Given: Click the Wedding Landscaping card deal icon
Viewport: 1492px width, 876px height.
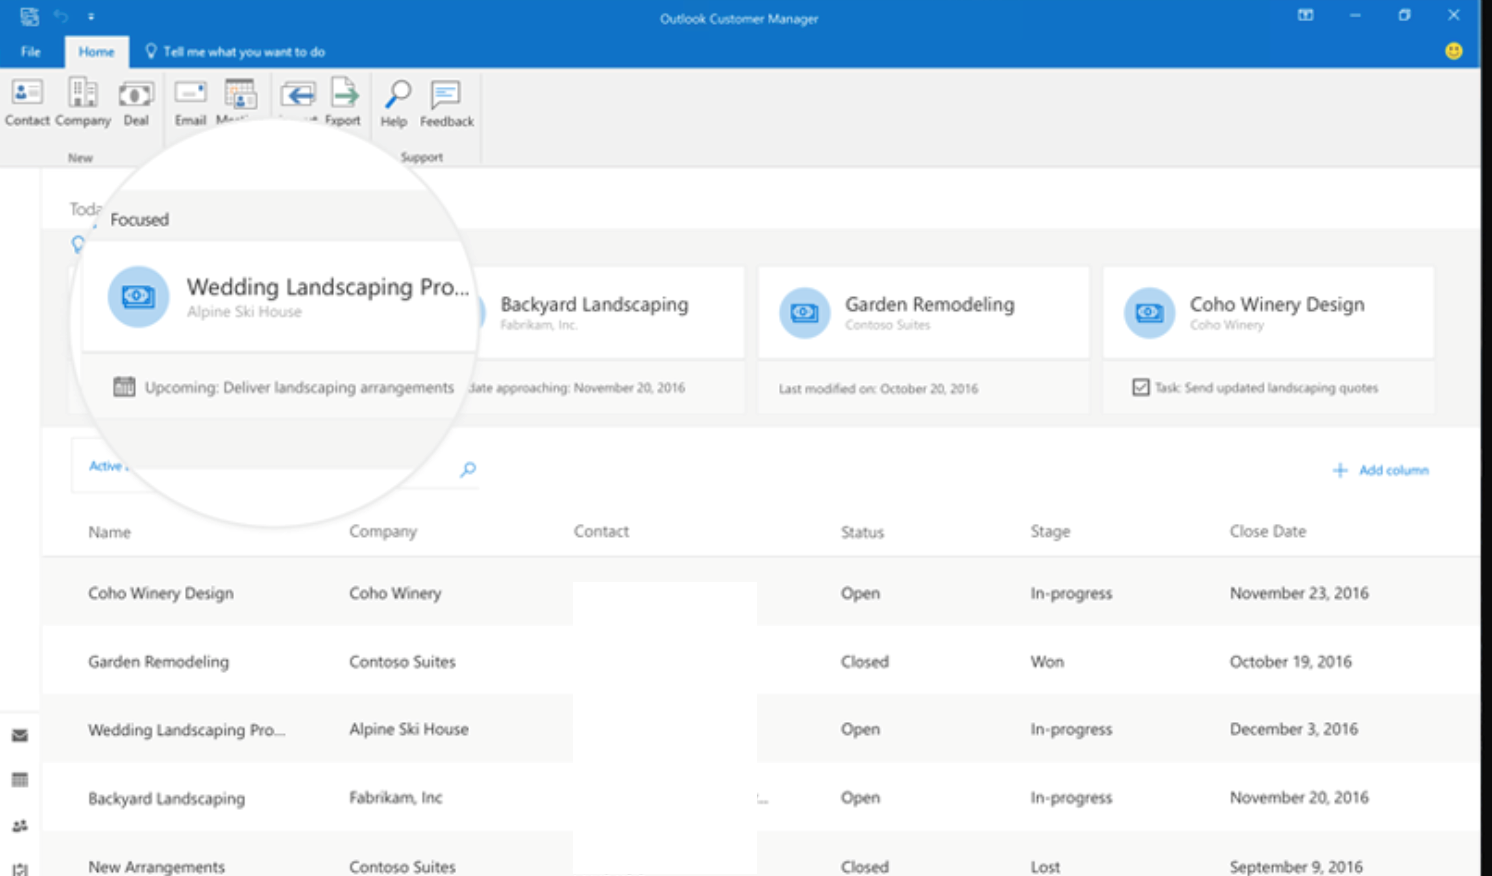Looking at the screenshot, I should 138,296.
